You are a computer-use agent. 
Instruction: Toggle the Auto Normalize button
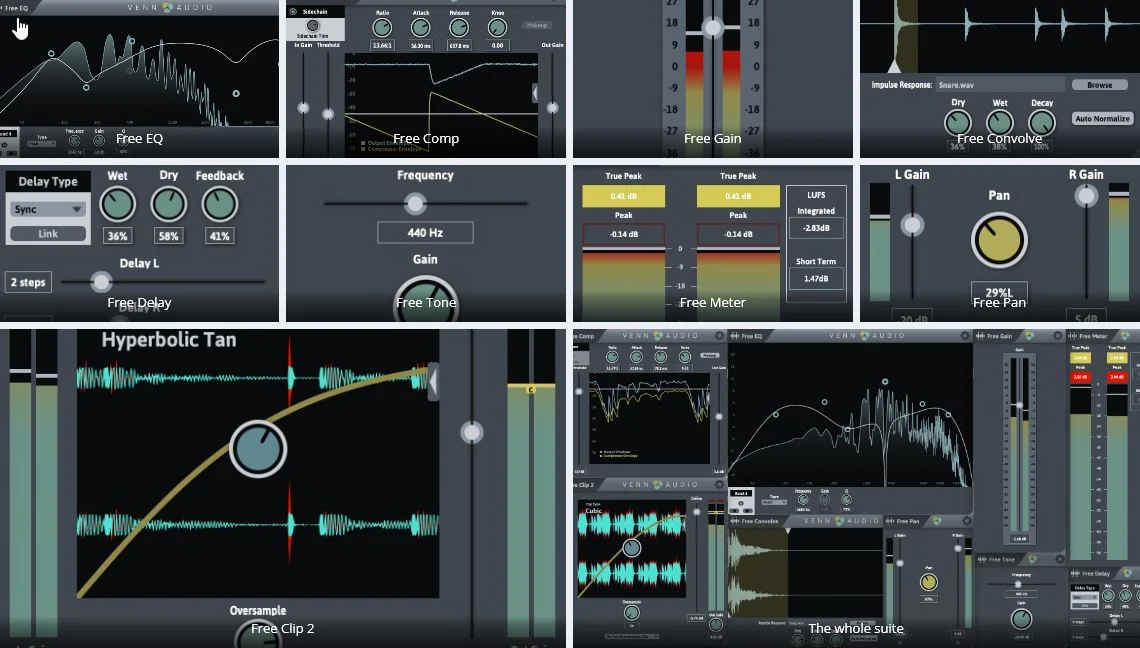pos(1100,119)
